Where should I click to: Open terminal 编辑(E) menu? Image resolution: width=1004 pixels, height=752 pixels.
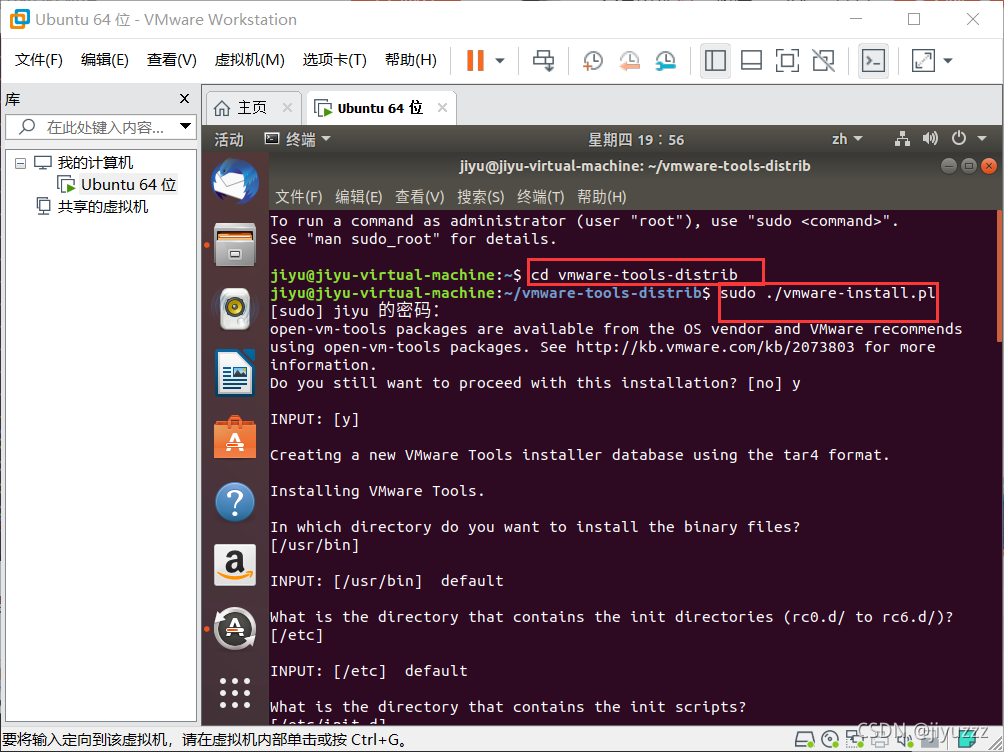click(359, 196)
